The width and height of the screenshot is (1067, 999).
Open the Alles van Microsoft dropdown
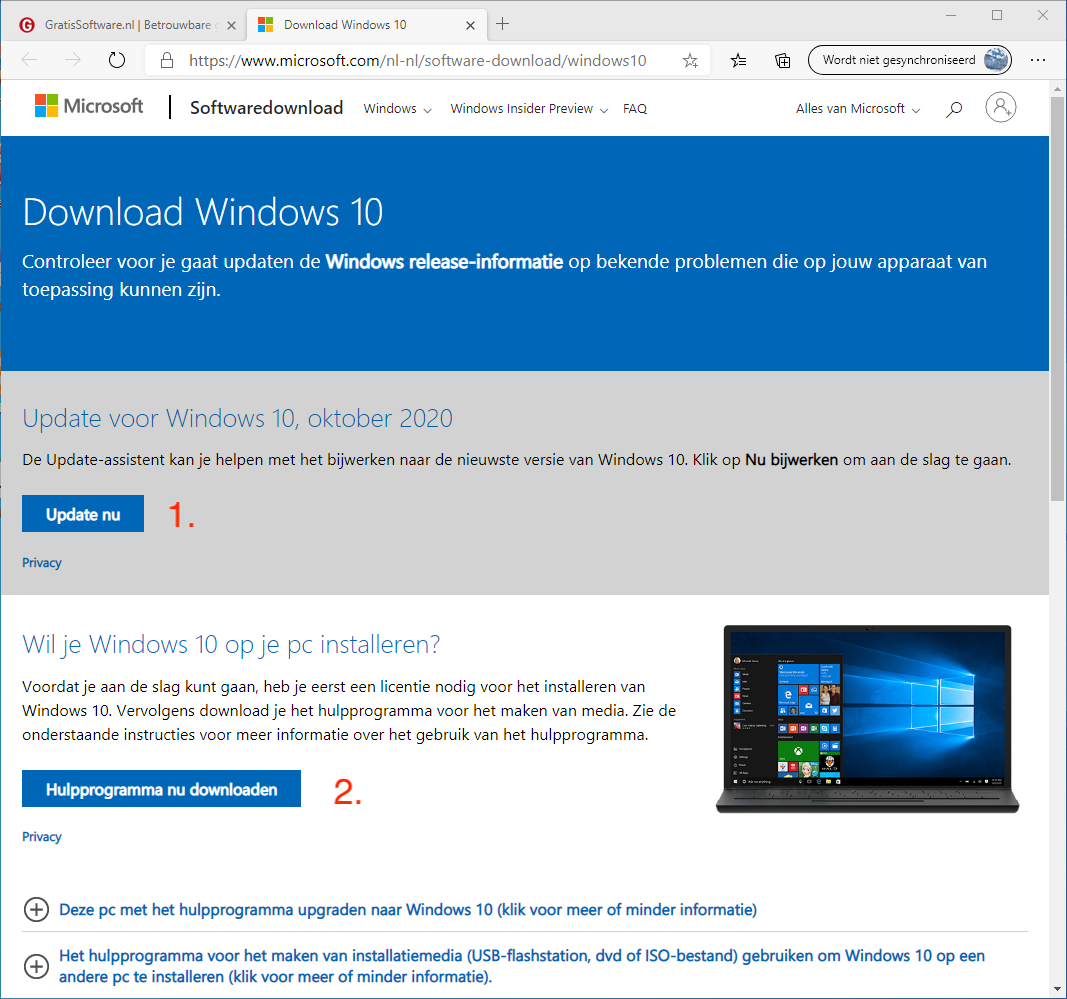(x=857, y=109)
